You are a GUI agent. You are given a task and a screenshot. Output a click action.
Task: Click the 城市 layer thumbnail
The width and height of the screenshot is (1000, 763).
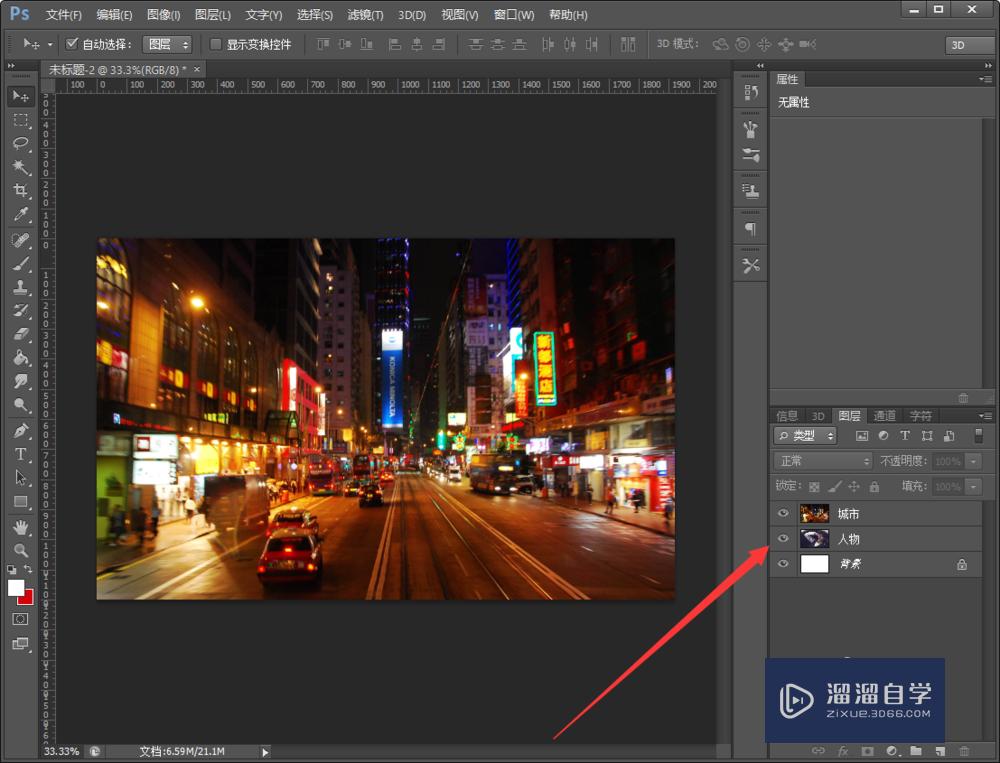click(815, 514)
